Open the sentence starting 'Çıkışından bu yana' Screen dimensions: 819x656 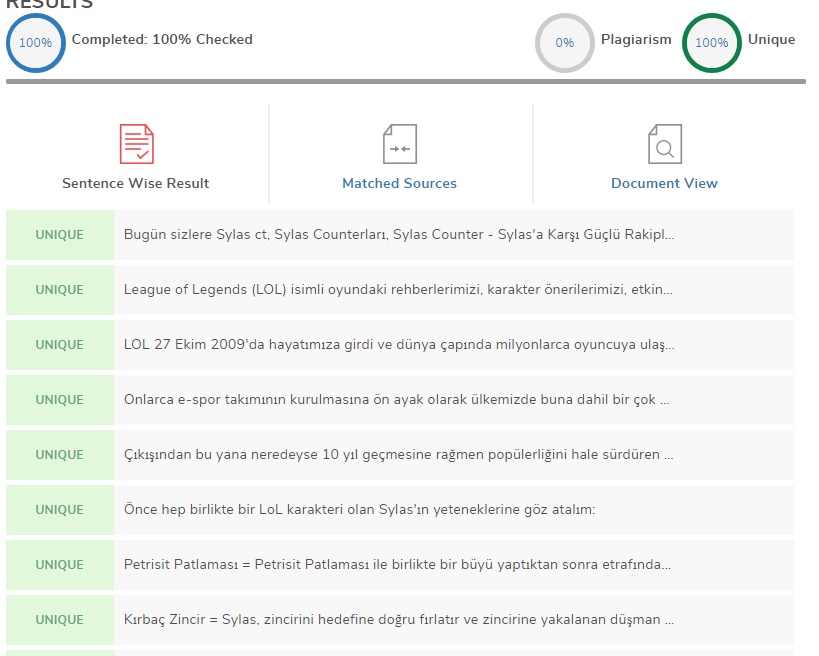pyautogui.click(x=398, y=455)
